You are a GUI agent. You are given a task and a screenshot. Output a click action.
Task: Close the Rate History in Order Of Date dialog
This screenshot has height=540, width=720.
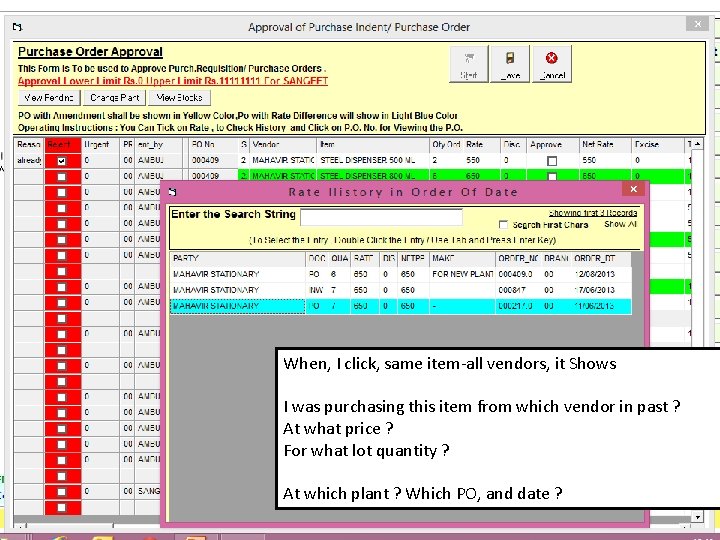(x=634, y=189)
